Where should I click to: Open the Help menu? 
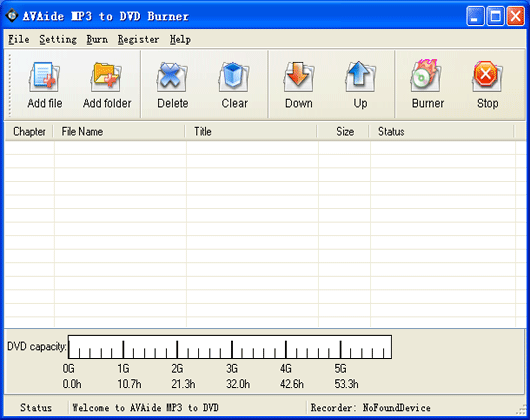click(180, 40)
